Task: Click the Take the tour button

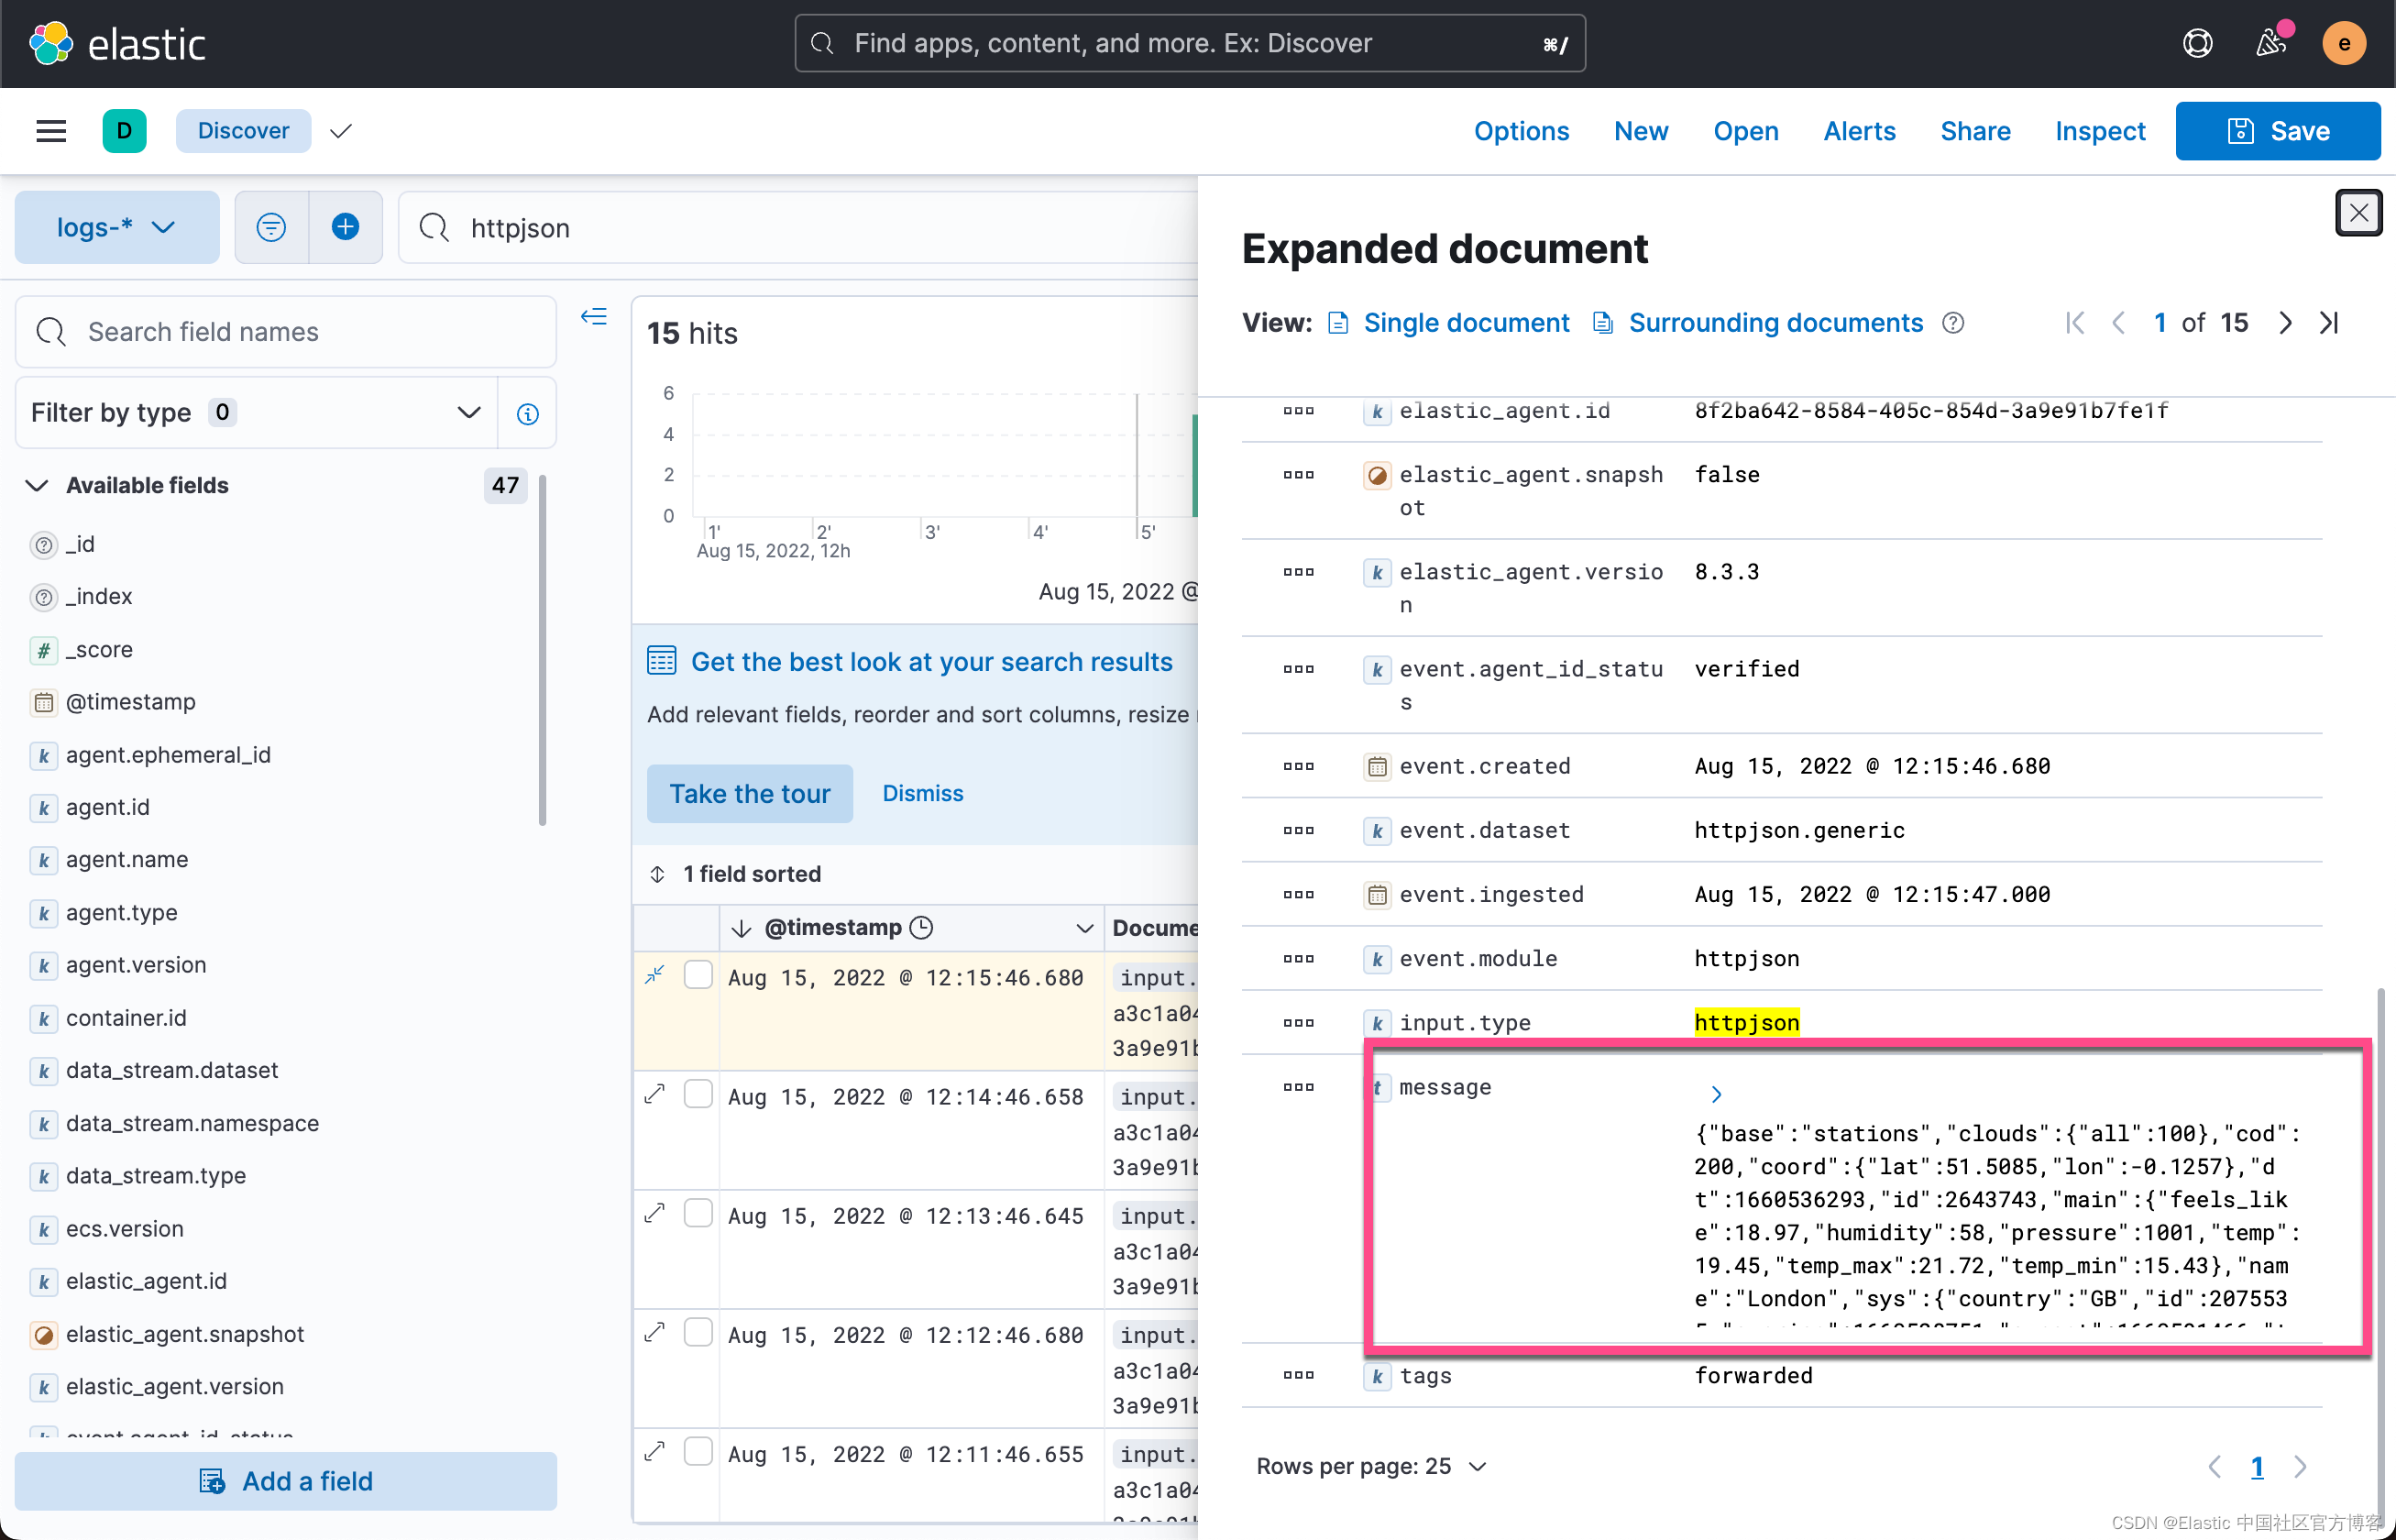Action: tap(749, 793)
